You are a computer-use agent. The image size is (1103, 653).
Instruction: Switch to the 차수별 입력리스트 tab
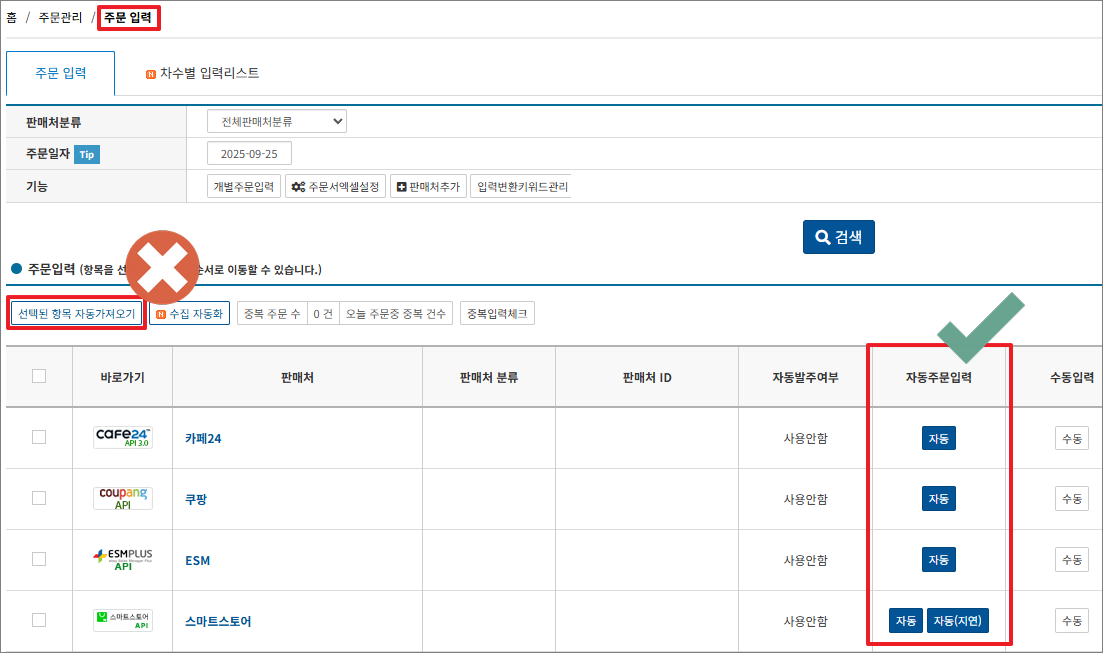(203, 73)
